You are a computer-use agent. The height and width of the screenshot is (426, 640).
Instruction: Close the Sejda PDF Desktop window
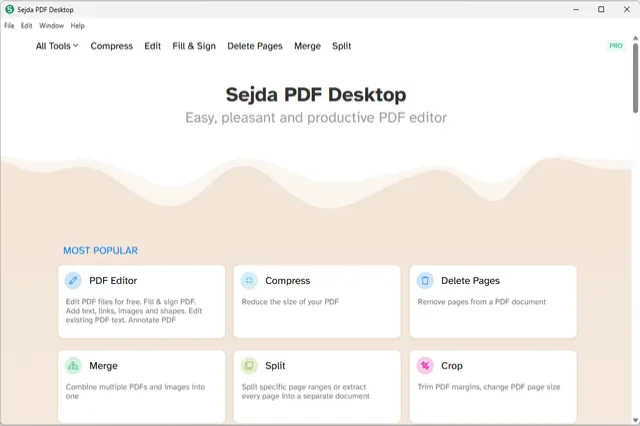click(x=627, y=9)
